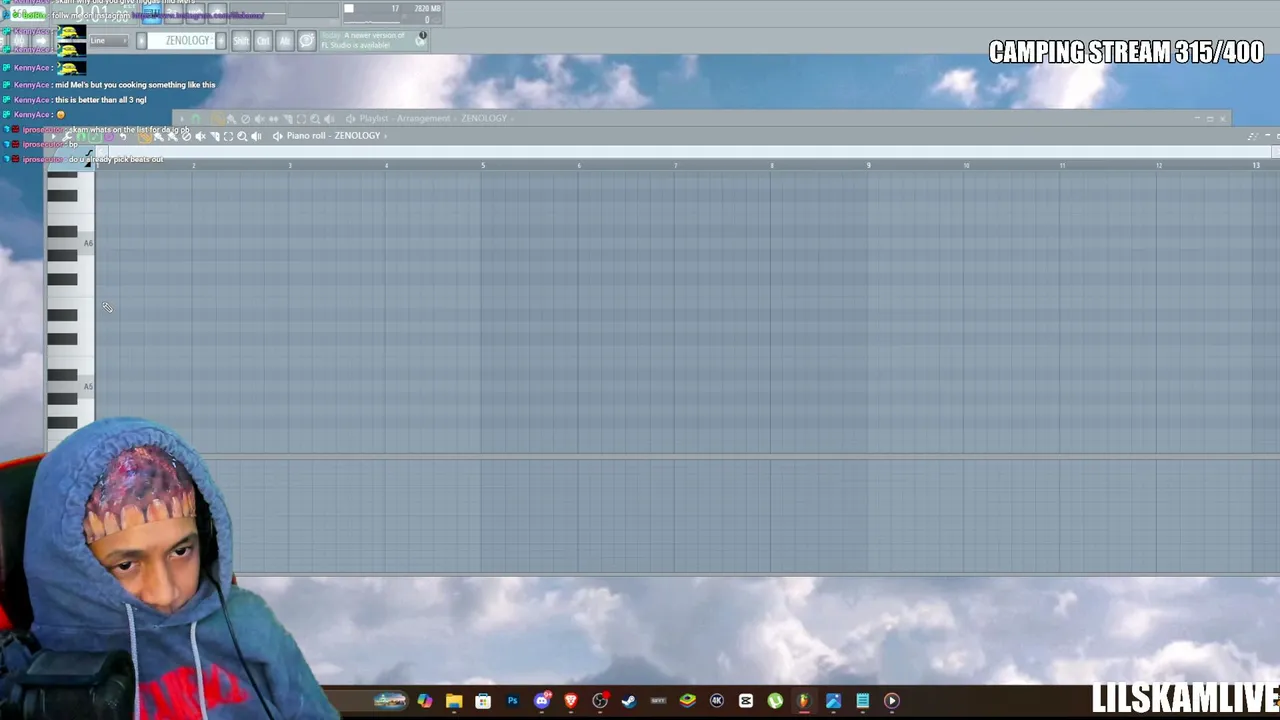The image size is (1280, 720).
Task: Open the Piano roll stamp tool
Action: tap(95, 136)
